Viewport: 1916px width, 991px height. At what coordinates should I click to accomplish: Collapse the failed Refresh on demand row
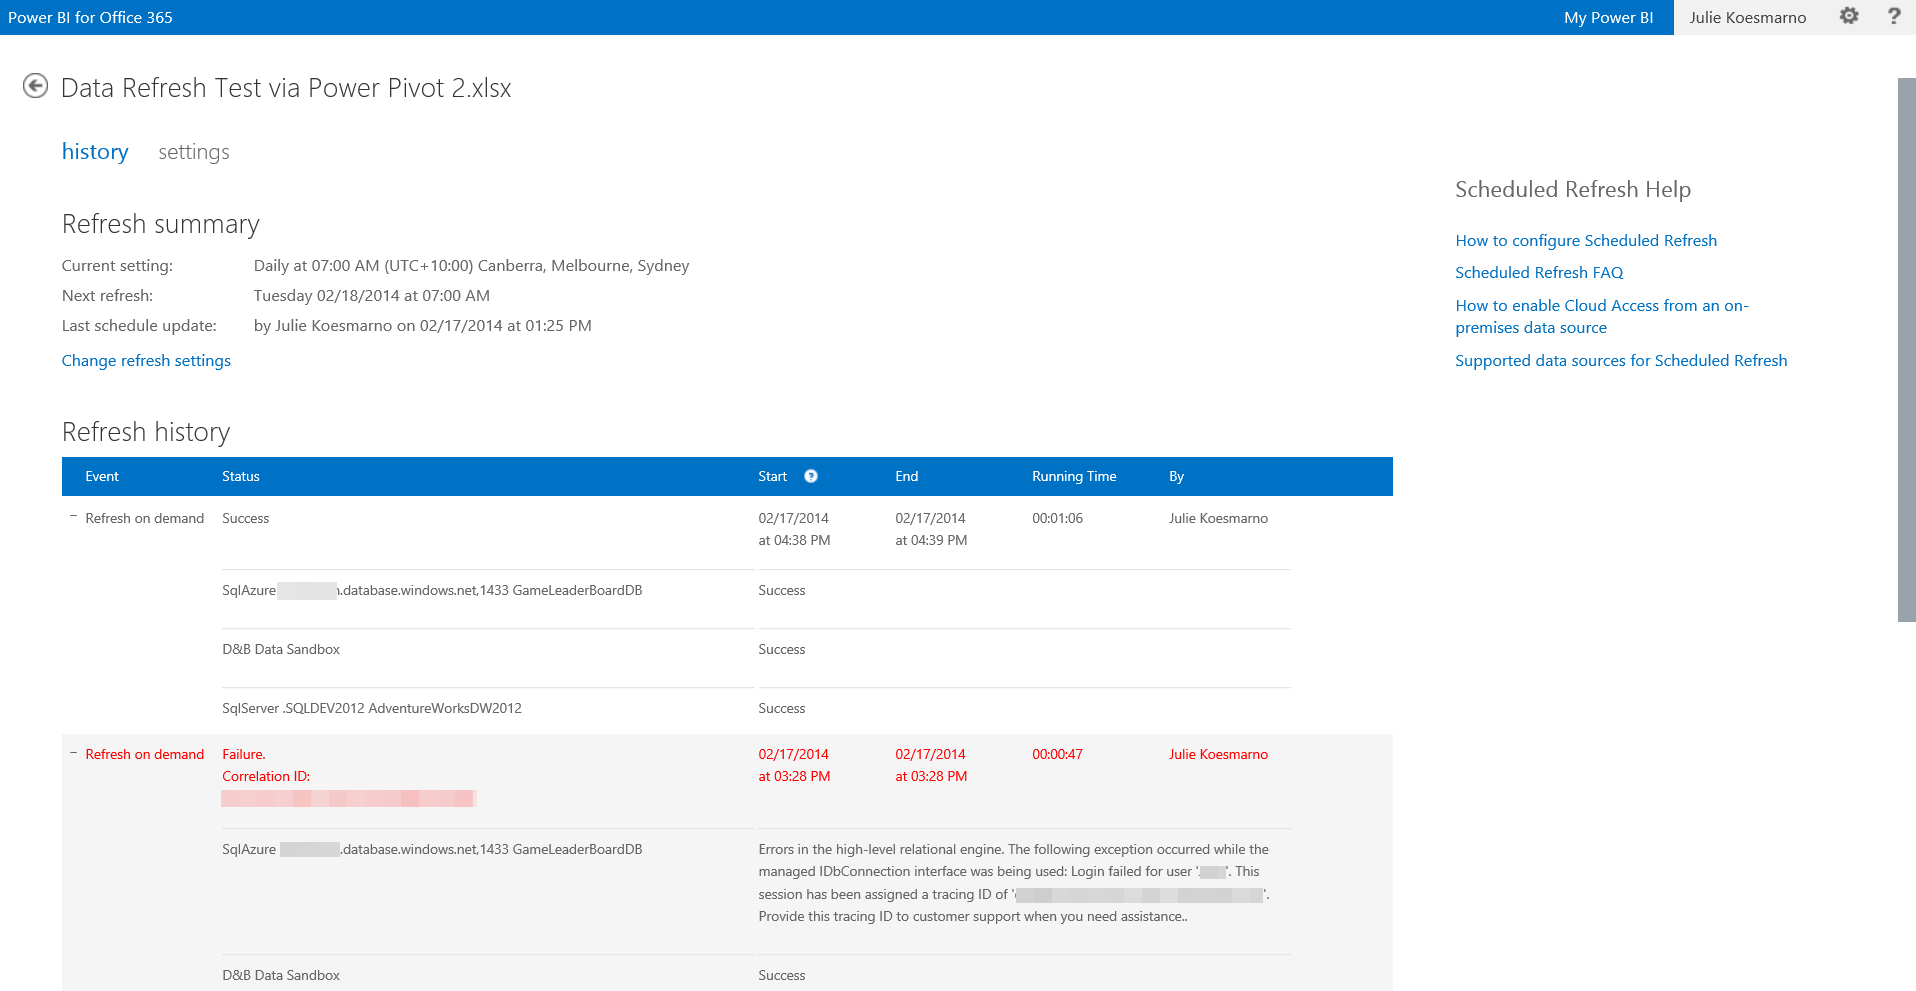point(73,753)
